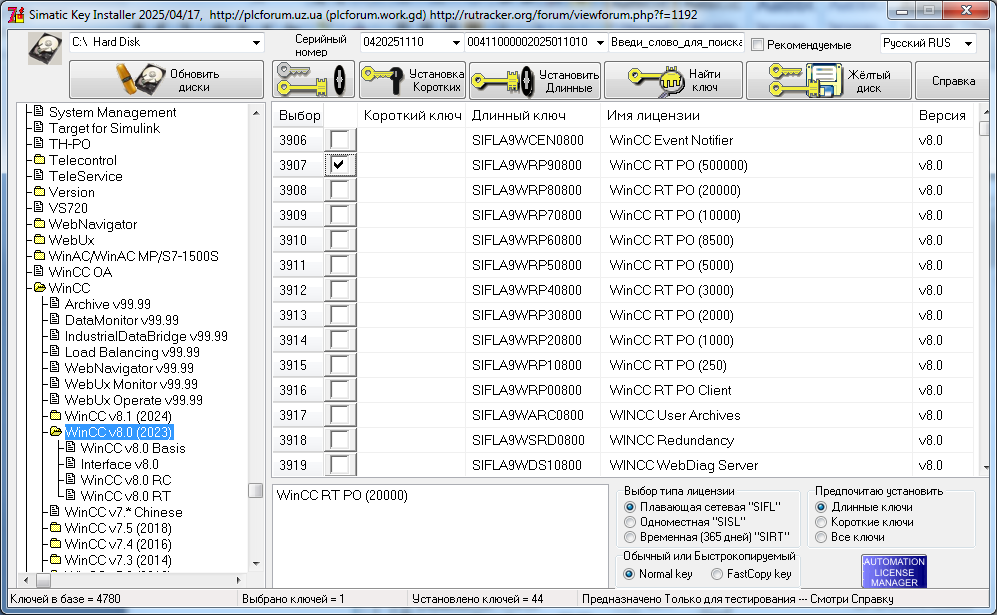Click the keys button next to Update disks
The height and width of the screenshot is (615, 997).
coord(312,80)
